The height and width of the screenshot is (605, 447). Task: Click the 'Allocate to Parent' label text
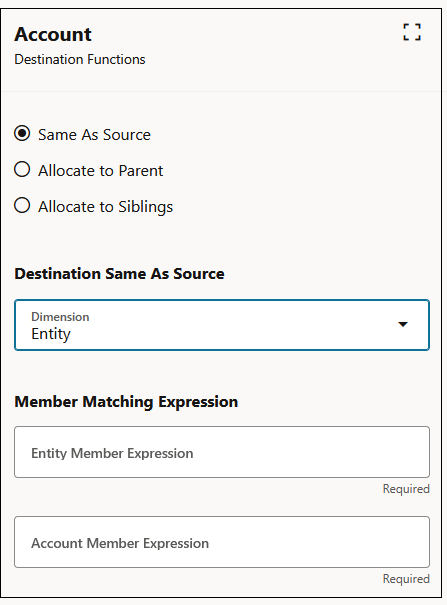(x=100, y=171)
